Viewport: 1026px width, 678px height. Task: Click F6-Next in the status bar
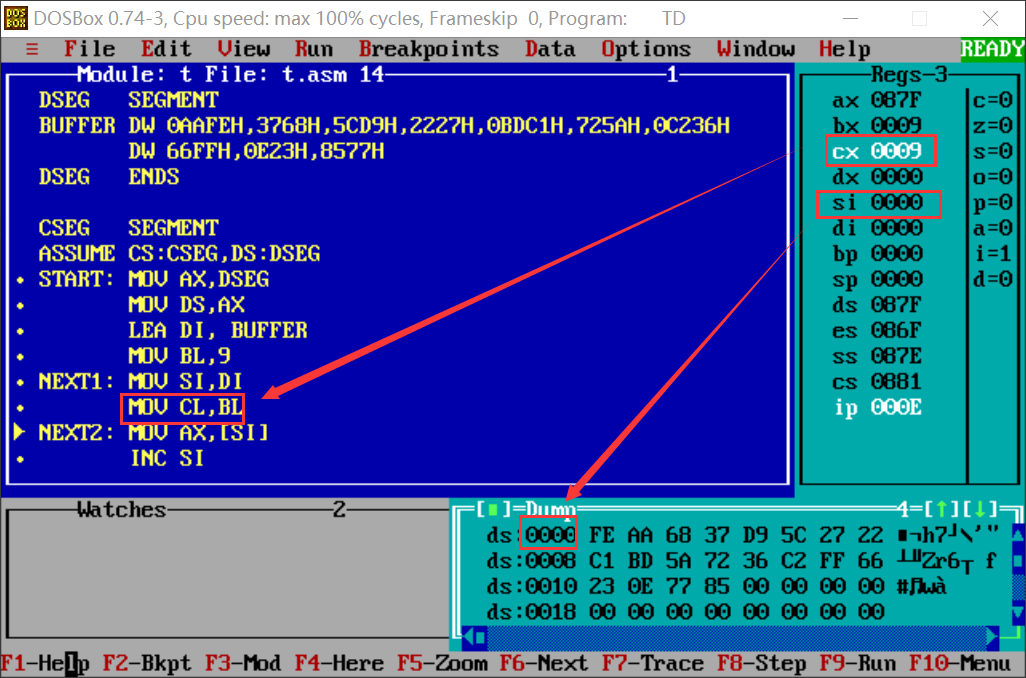coord(544,664)
